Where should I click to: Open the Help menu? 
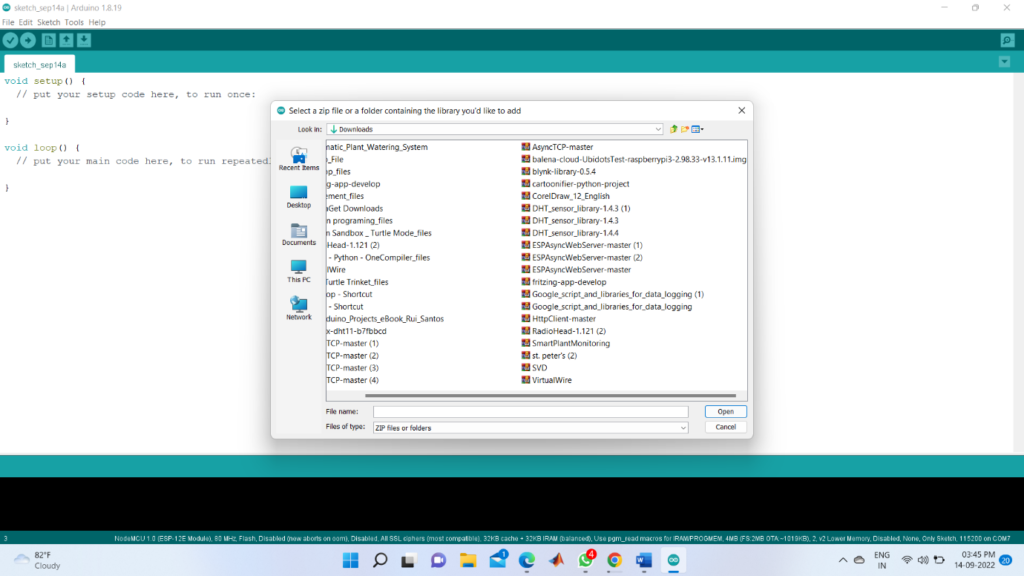(x=97, y=22)
